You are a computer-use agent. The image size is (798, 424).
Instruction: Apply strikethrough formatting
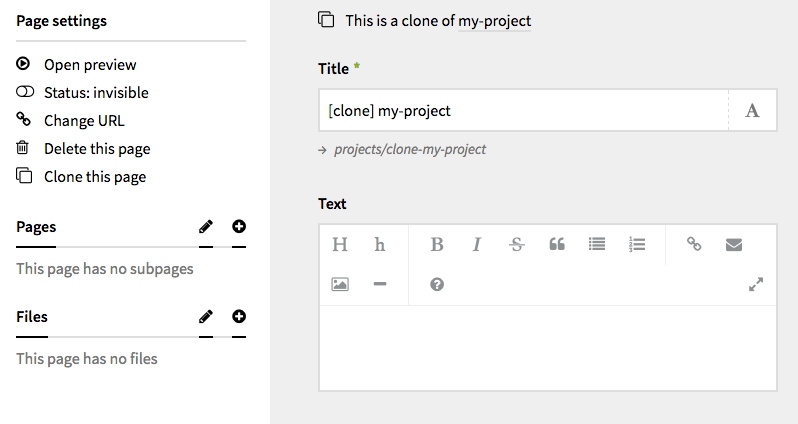click(517, 244)
